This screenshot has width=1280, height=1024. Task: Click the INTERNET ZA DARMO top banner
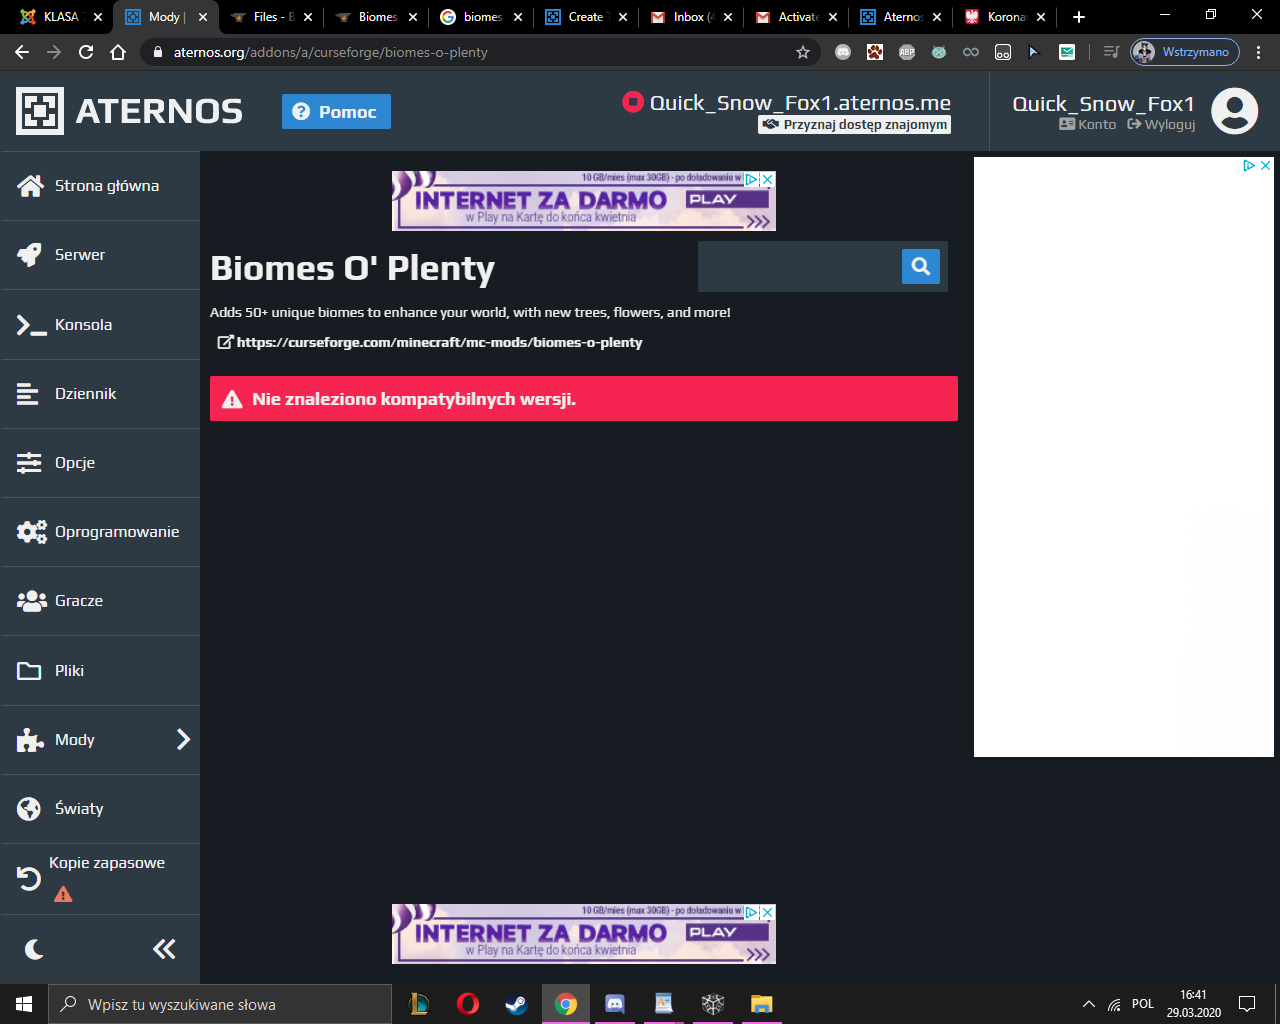pyautogui.click(x=584, y=201)
